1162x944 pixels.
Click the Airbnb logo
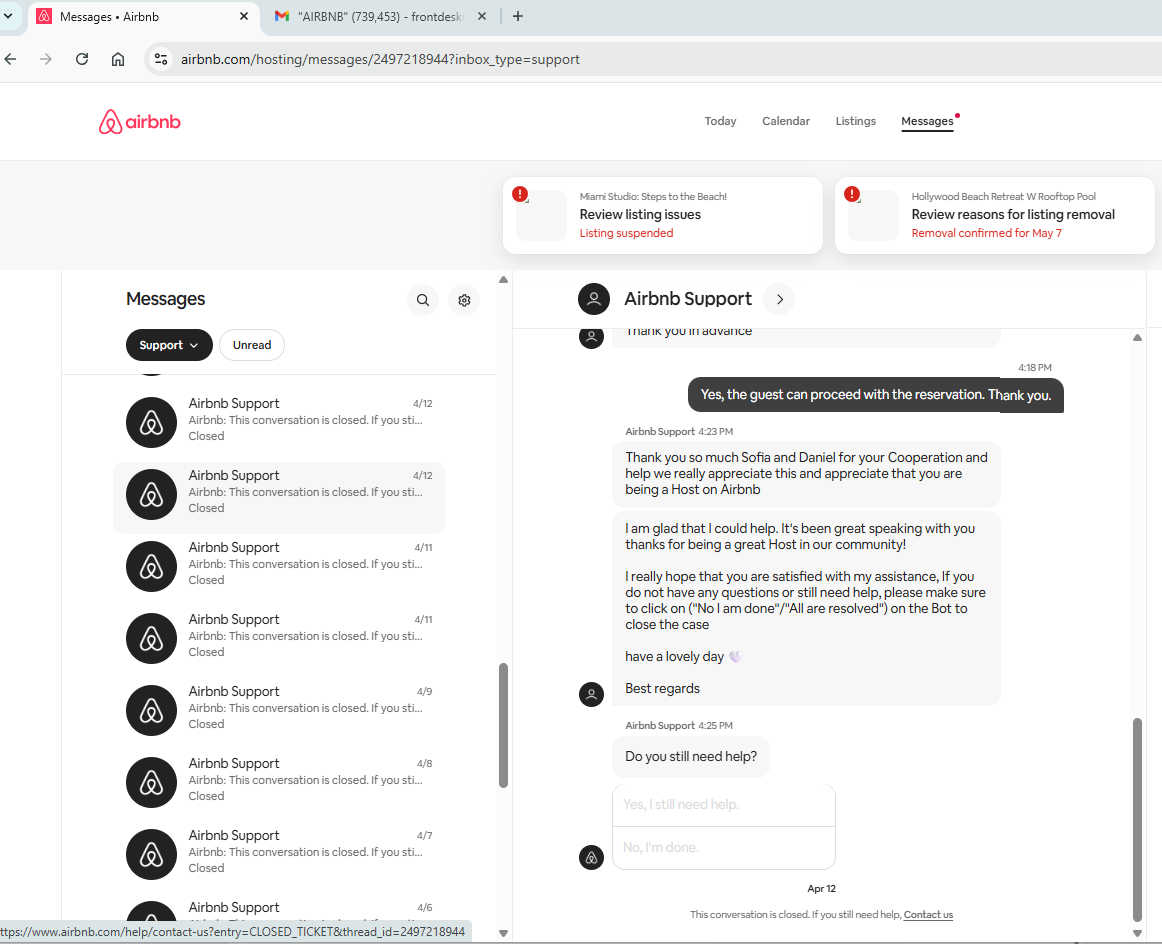click(139, 122)
